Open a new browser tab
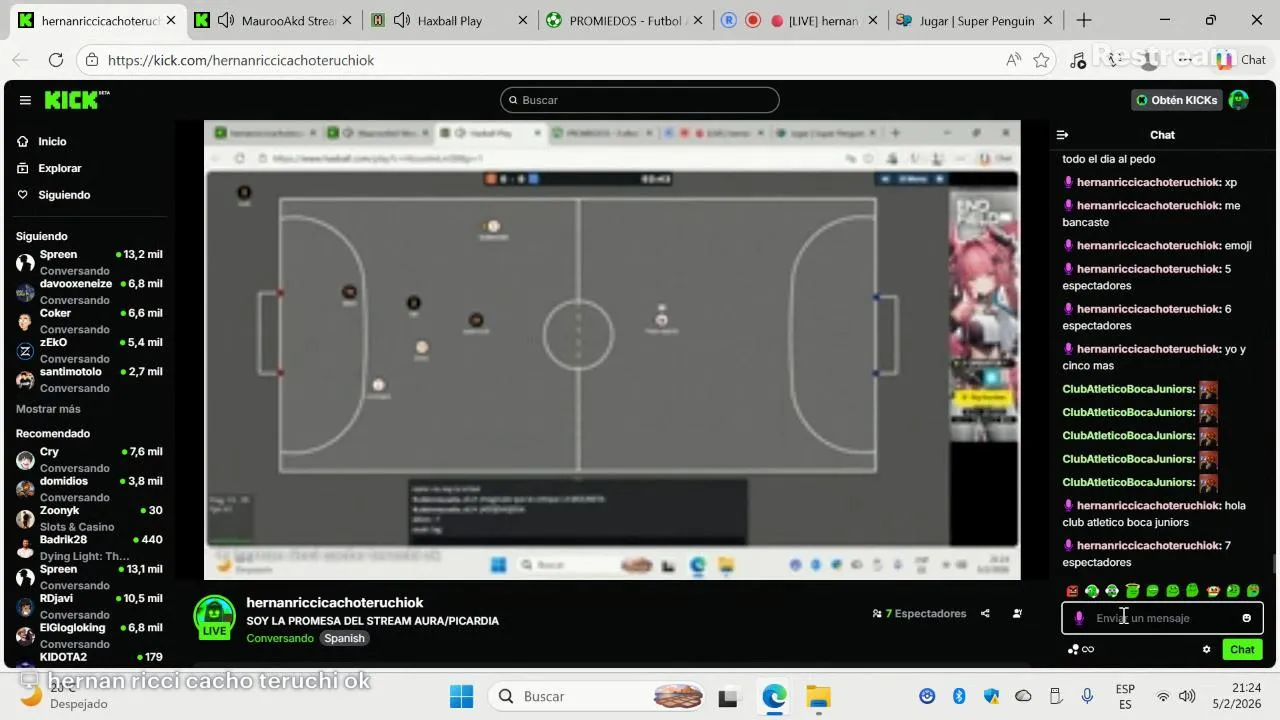The image size is (1280, 720). 1084,20
